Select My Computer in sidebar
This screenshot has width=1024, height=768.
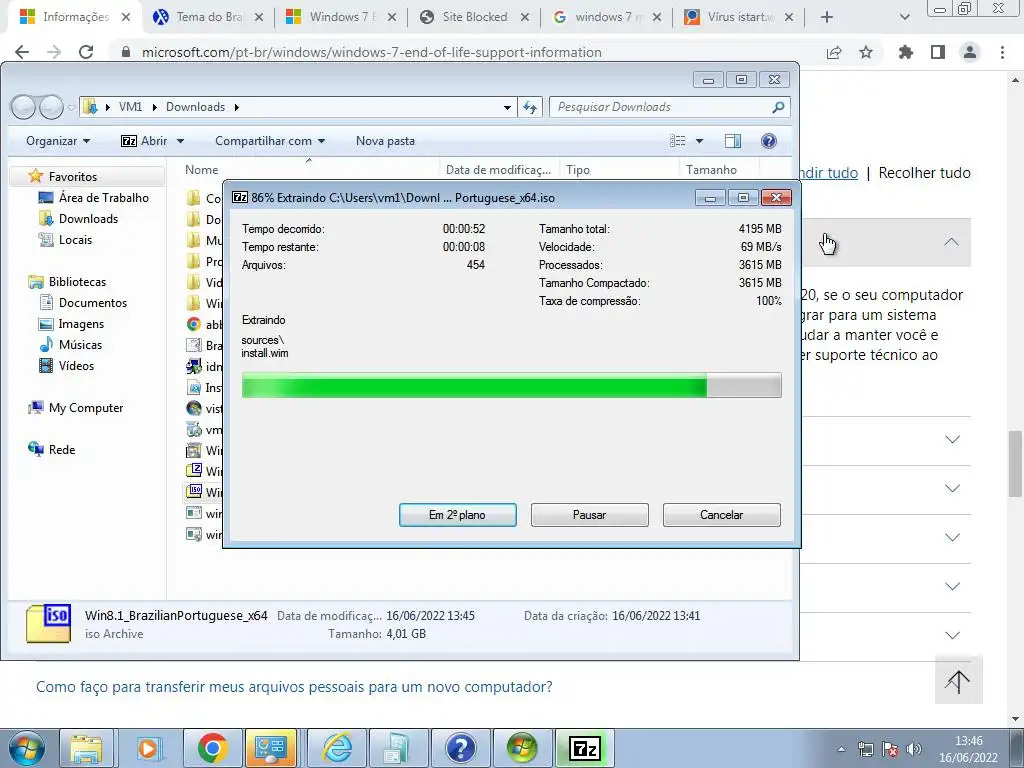point(75,408)
